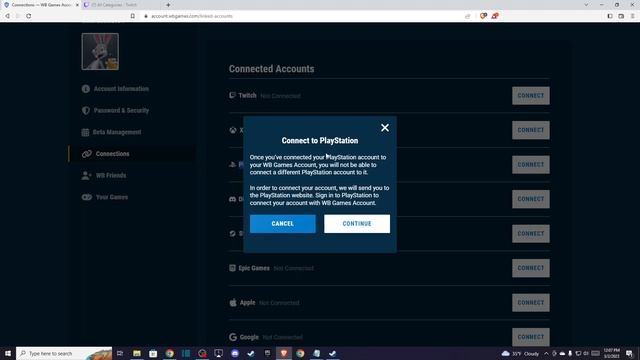Image resolution: width=640 pixels, height=360 pixels.
Task: Open Discord from taskbar
Action: click(x=235, y=353)
